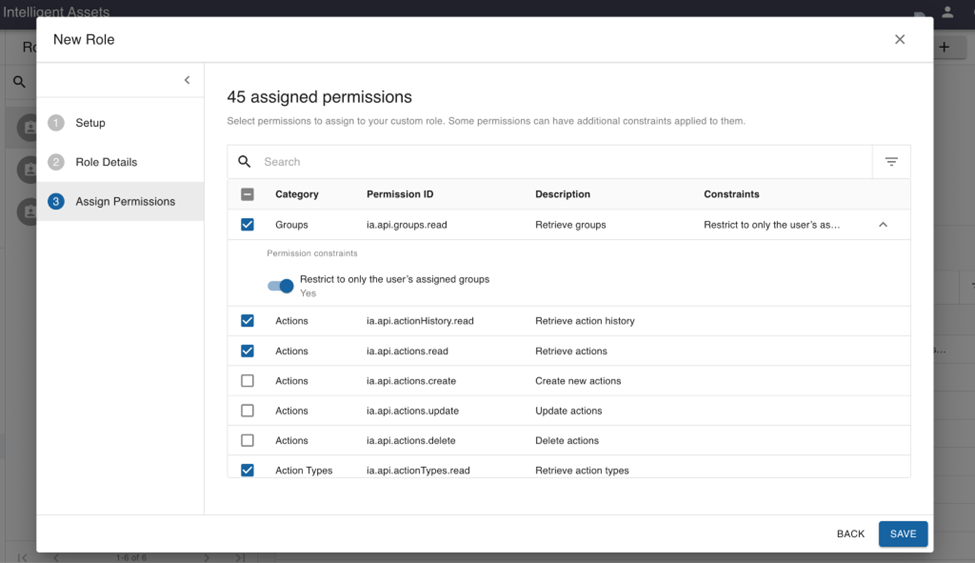
Task: Check the Delete actions permission box
Action: (x=247, y=440)
